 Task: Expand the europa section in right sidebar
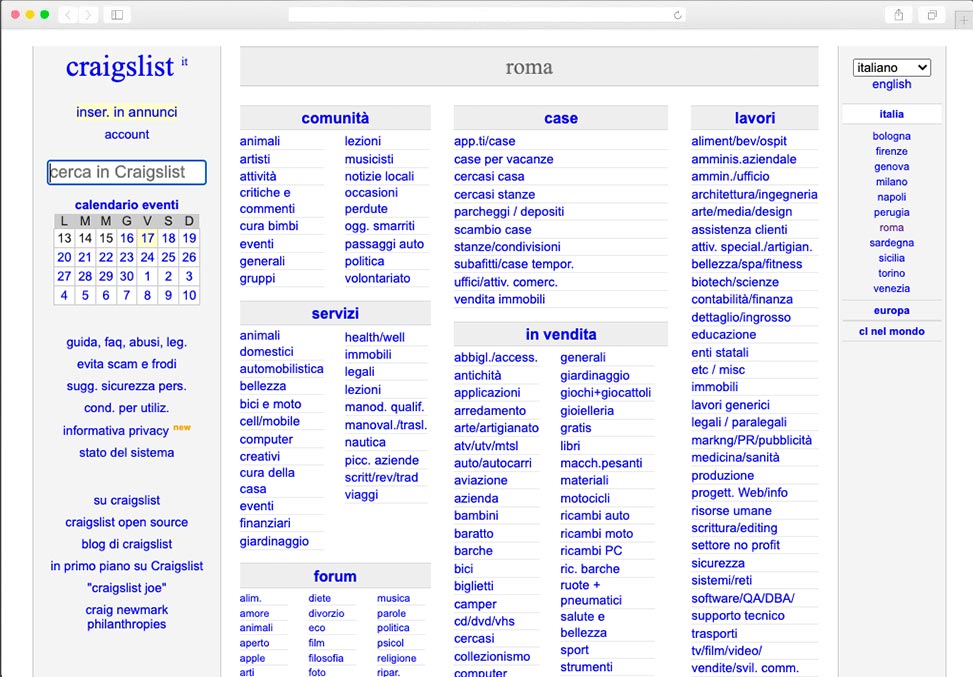click(x=892, y=310)
